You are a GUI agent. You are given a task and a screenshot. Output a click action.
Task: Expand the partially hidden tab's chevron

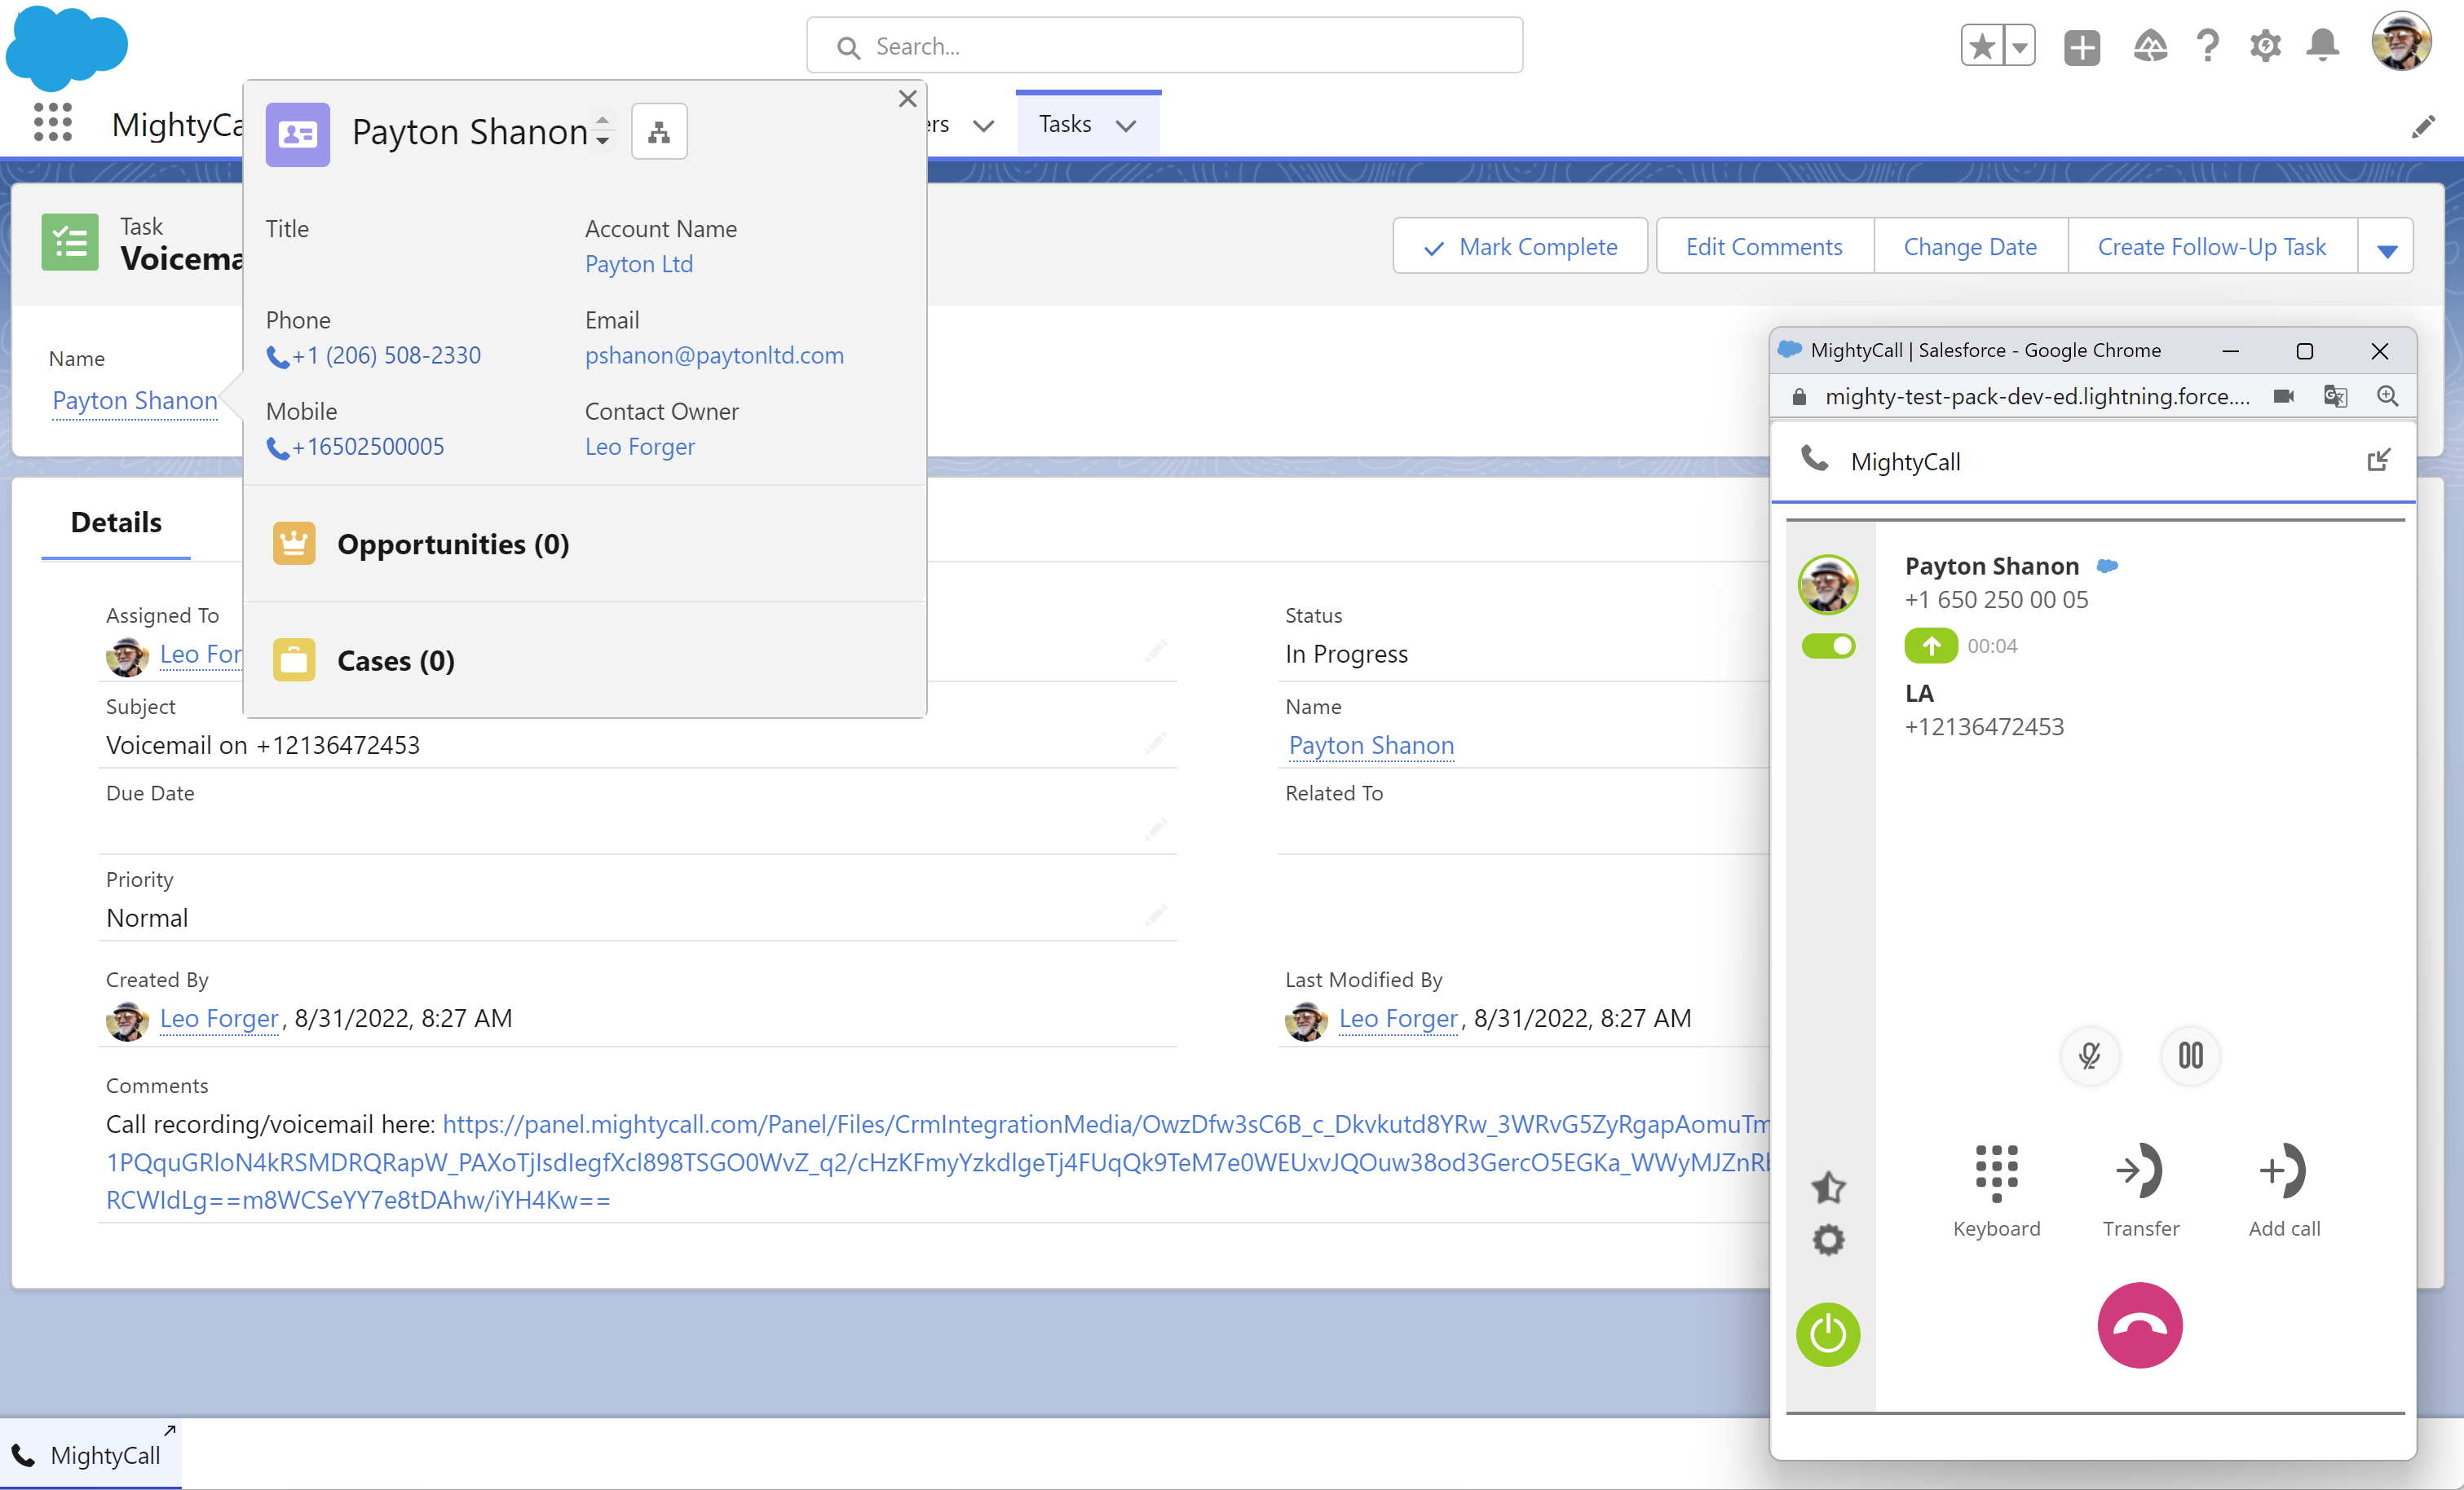point(984,126)
